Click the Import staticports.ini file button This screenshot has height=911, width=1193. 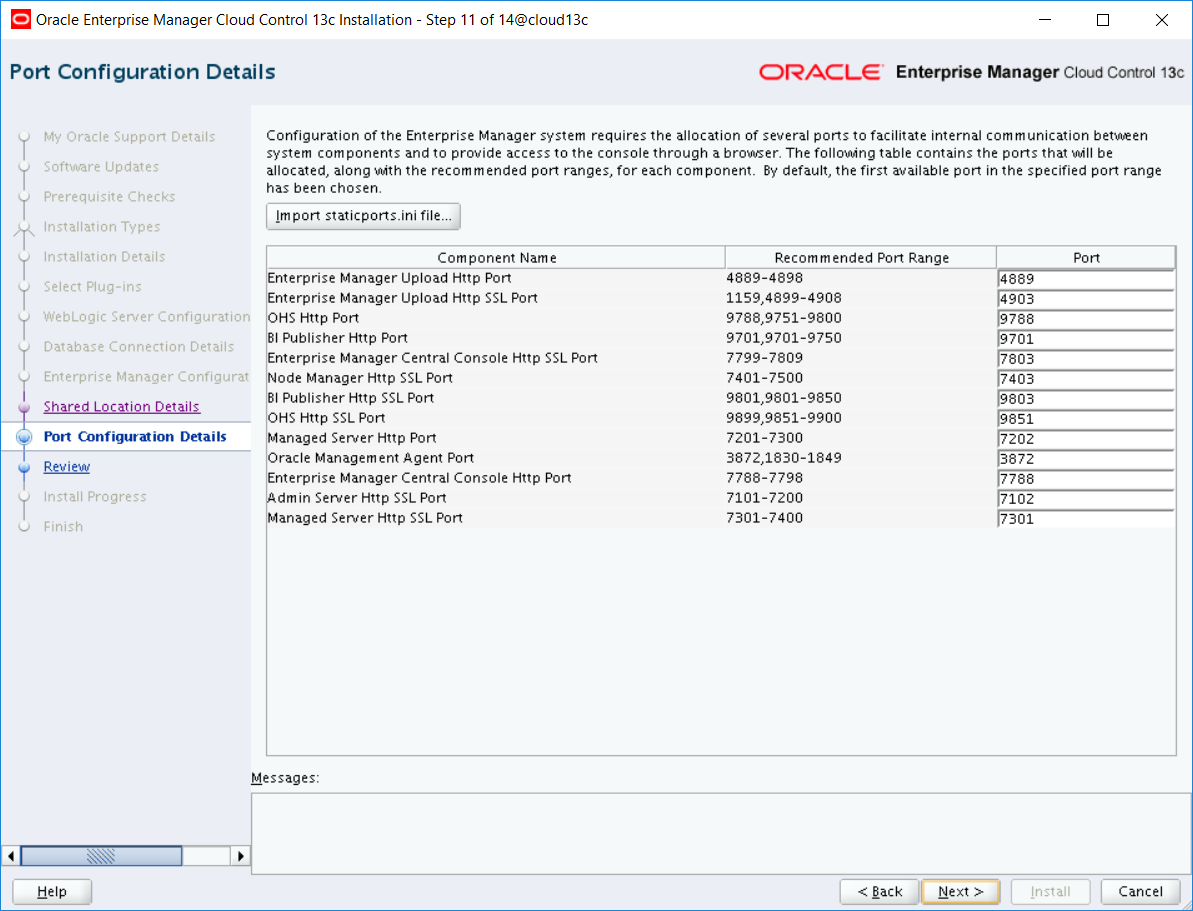pyautogui.click(x=363, y=216)
